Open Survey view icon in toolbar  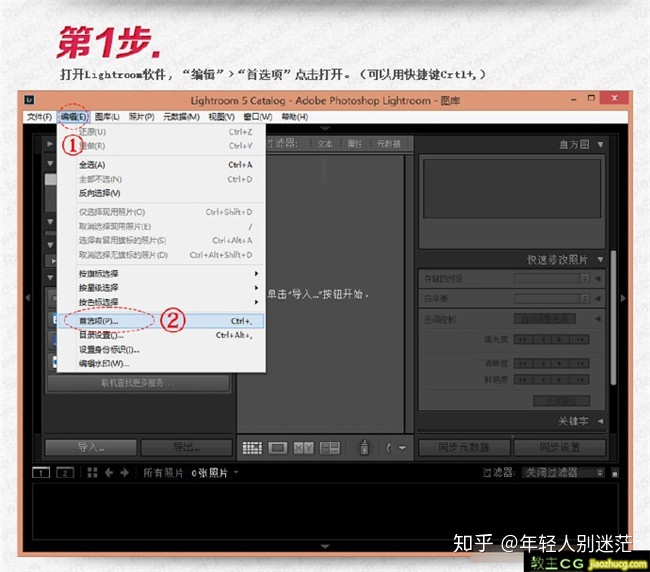point(330,448)
